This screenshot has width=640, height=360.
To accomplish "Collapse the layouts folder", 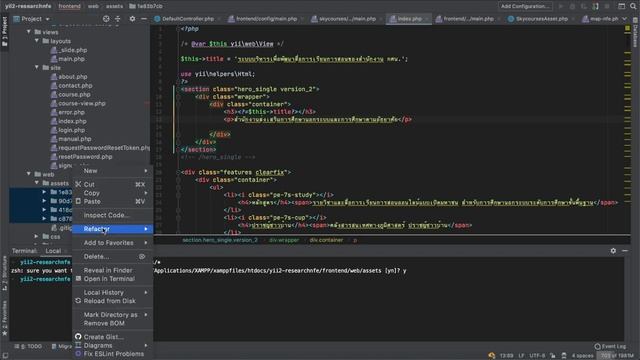I will coord(37,41).
